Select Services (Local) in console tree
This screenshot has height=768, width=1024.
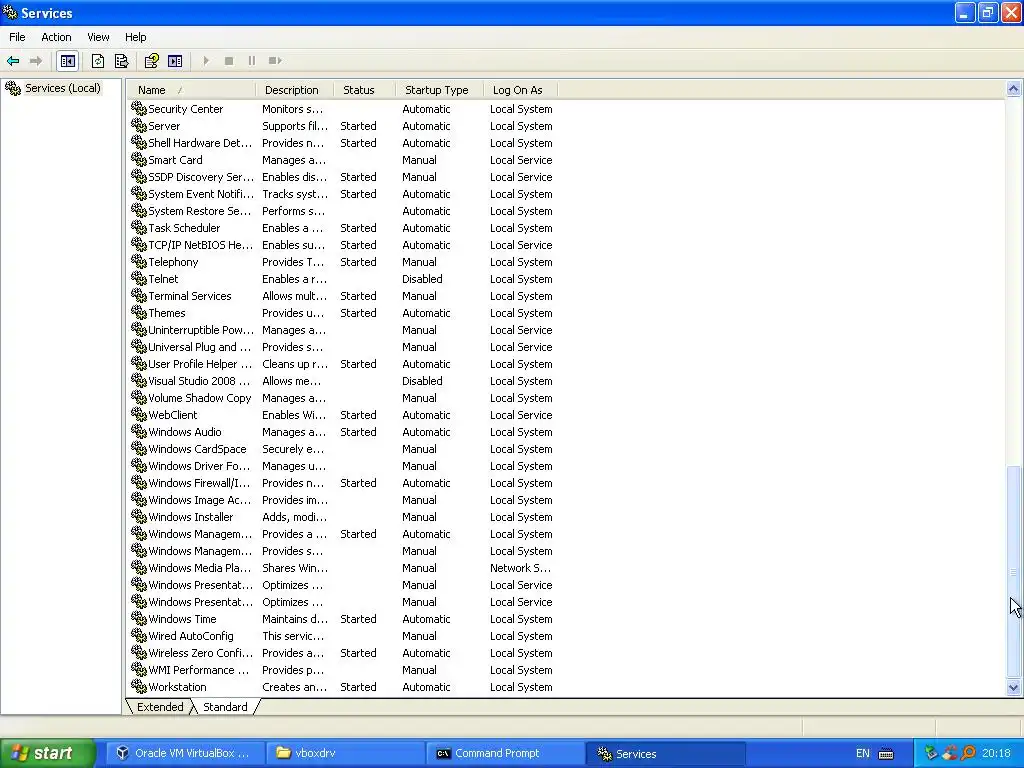[x=63, y=88]
